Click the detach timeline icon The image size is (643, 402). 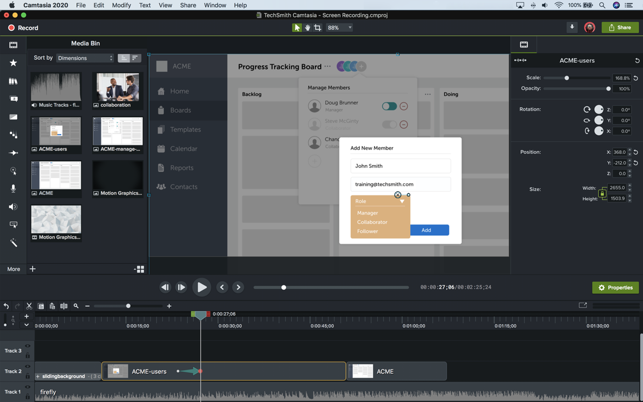click(x=582, y=306)
